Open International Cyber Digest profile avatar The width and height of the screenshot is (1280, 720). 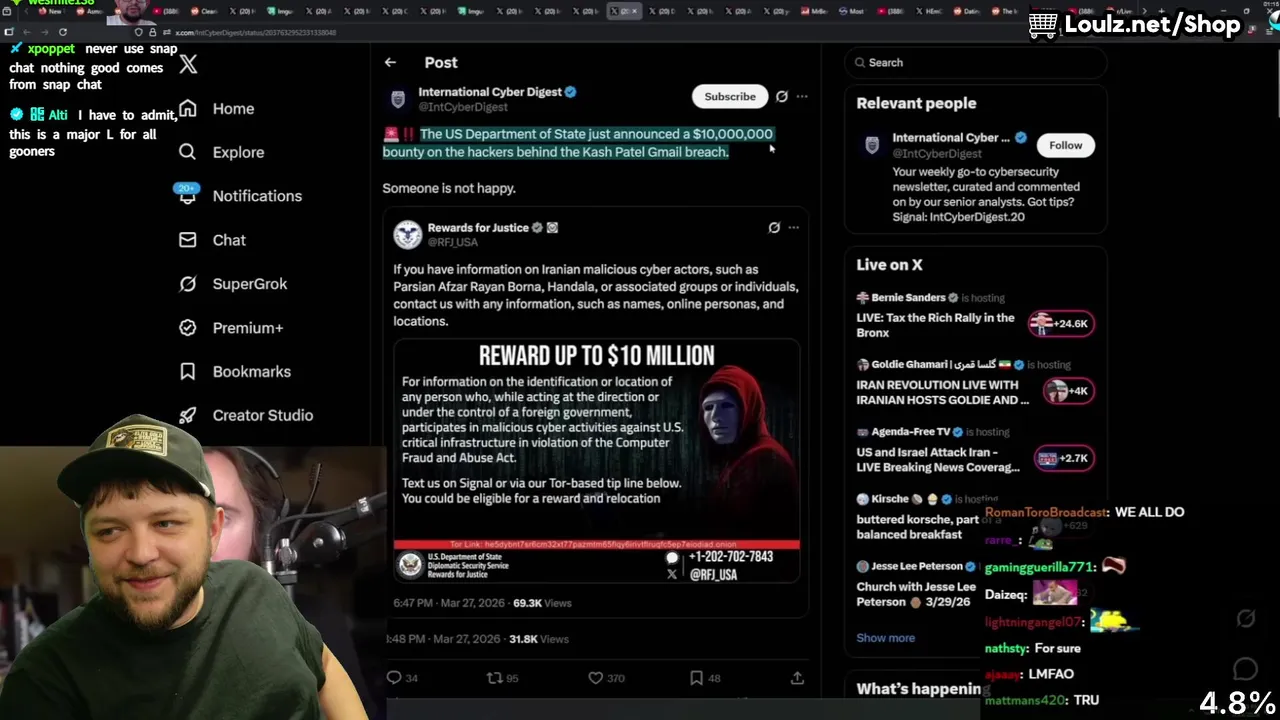(398, 99)
